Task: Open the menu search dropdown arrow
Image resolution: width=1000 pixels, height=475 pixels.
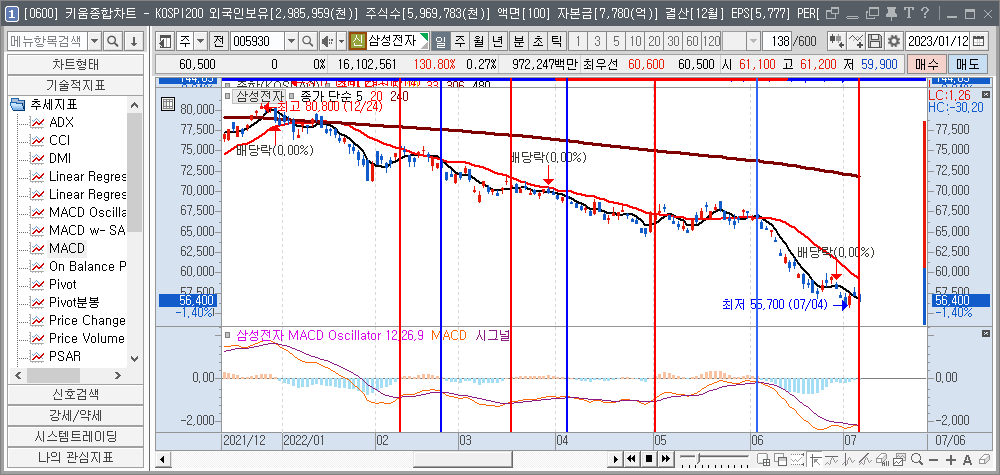Action: pos(94,41)
